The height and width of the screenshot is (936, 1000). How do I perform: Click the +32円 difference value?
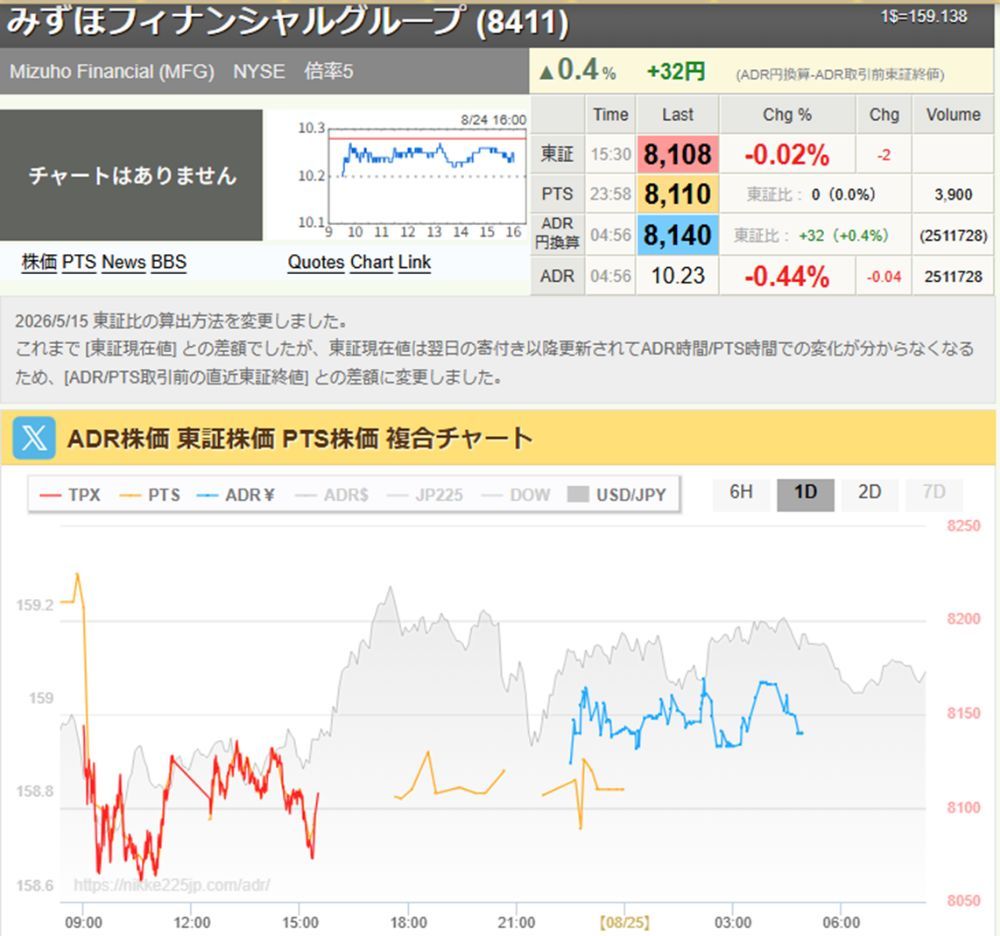point(676,71)
